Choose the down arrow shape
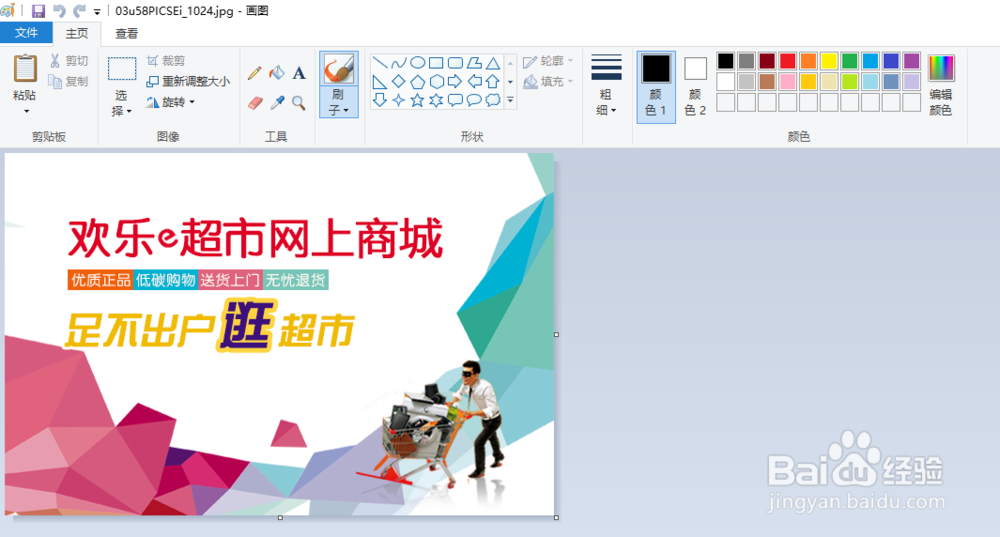Screen dimensions: 1000x537 [379, 100]
